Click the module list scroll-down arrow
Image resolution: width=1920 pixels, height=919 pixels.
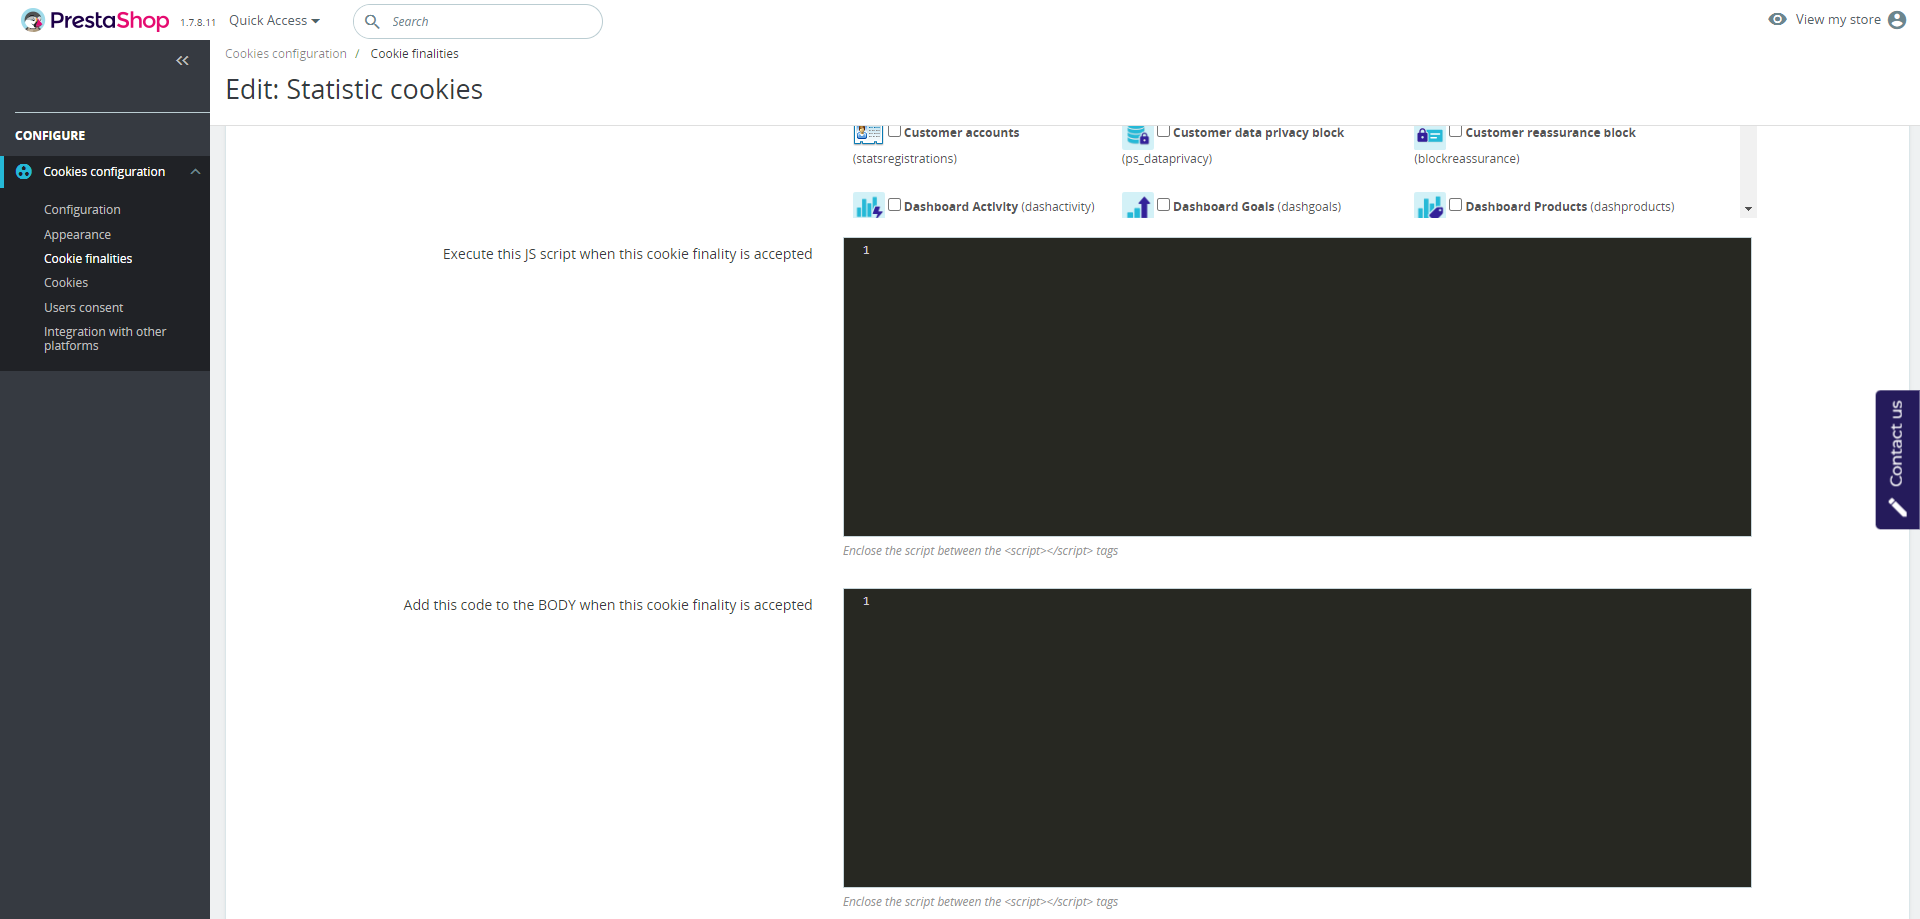[x=1748, y=209]
